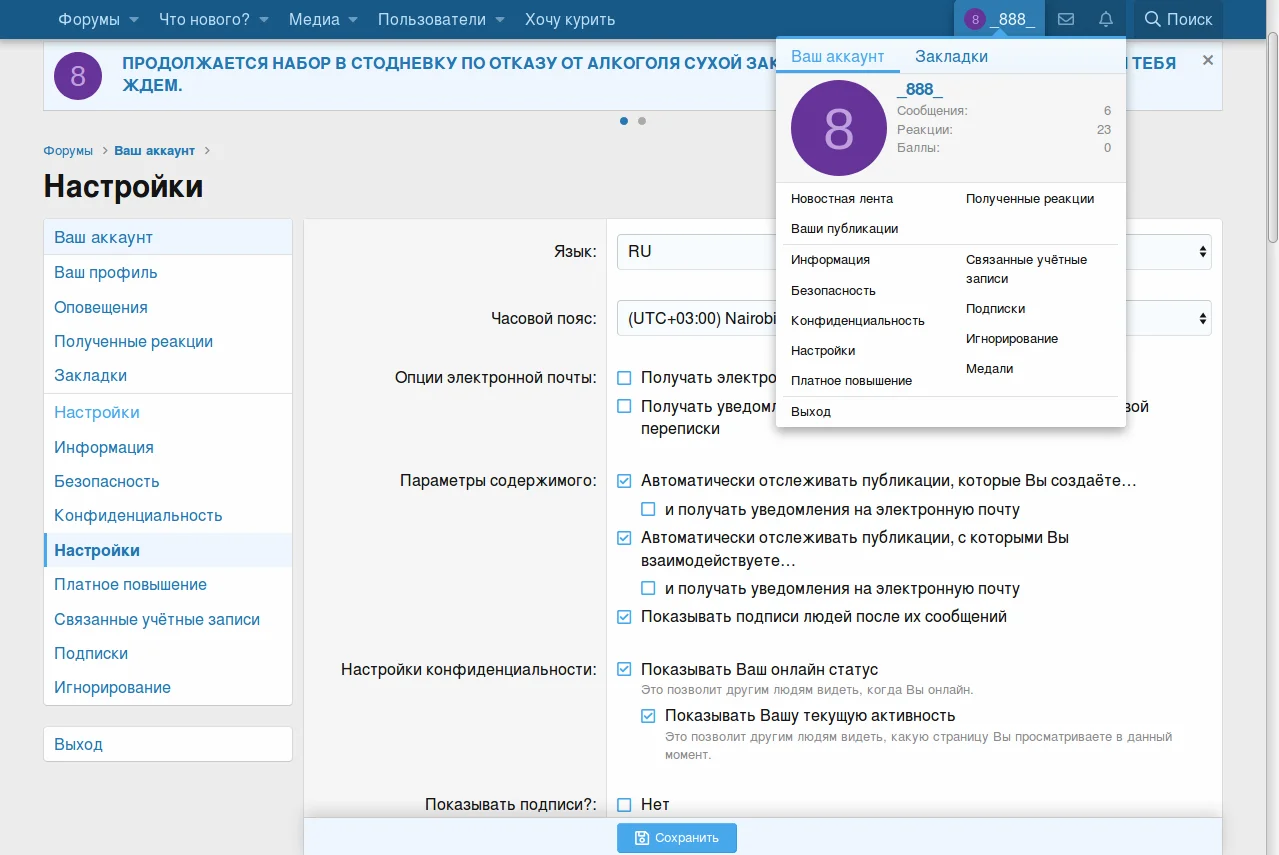Disable the Показывать Ваш онлайн статус option
This screenshot has width=1279, height=855.
[623, 669]
